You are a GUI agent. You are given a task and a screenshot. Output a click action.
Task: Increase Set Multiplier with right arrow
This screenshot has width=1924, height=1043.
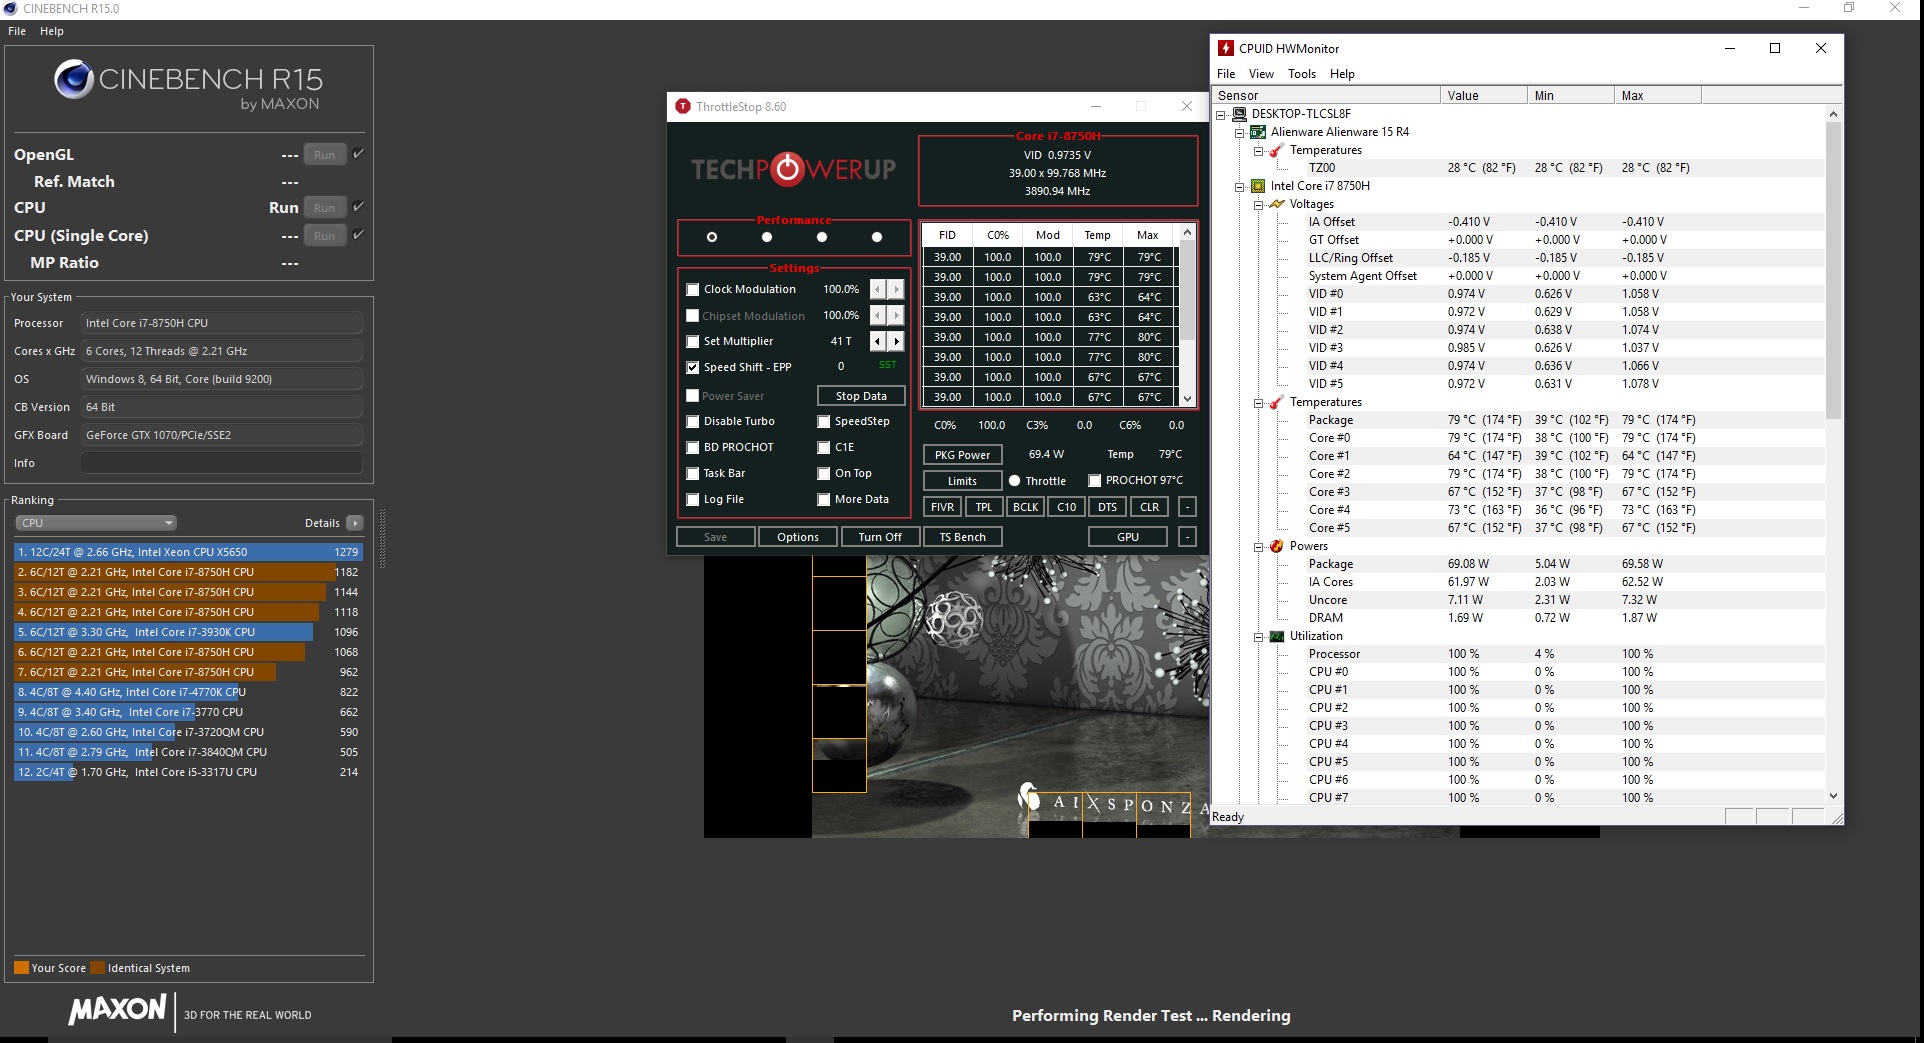[896, 341]
